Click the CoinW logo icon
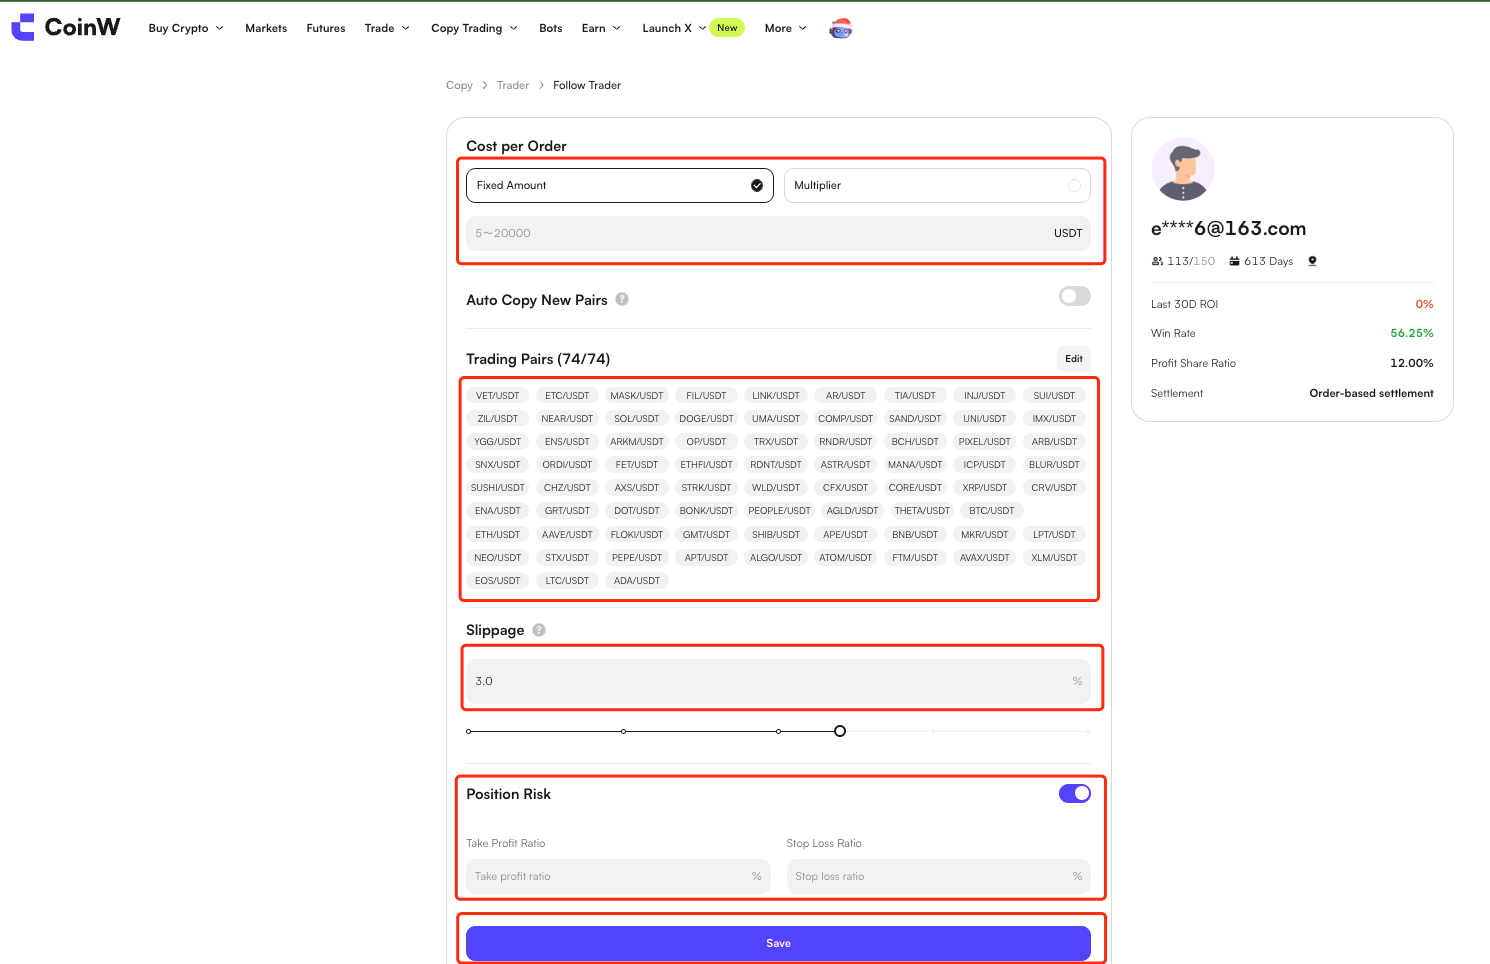 click(23, 27)
